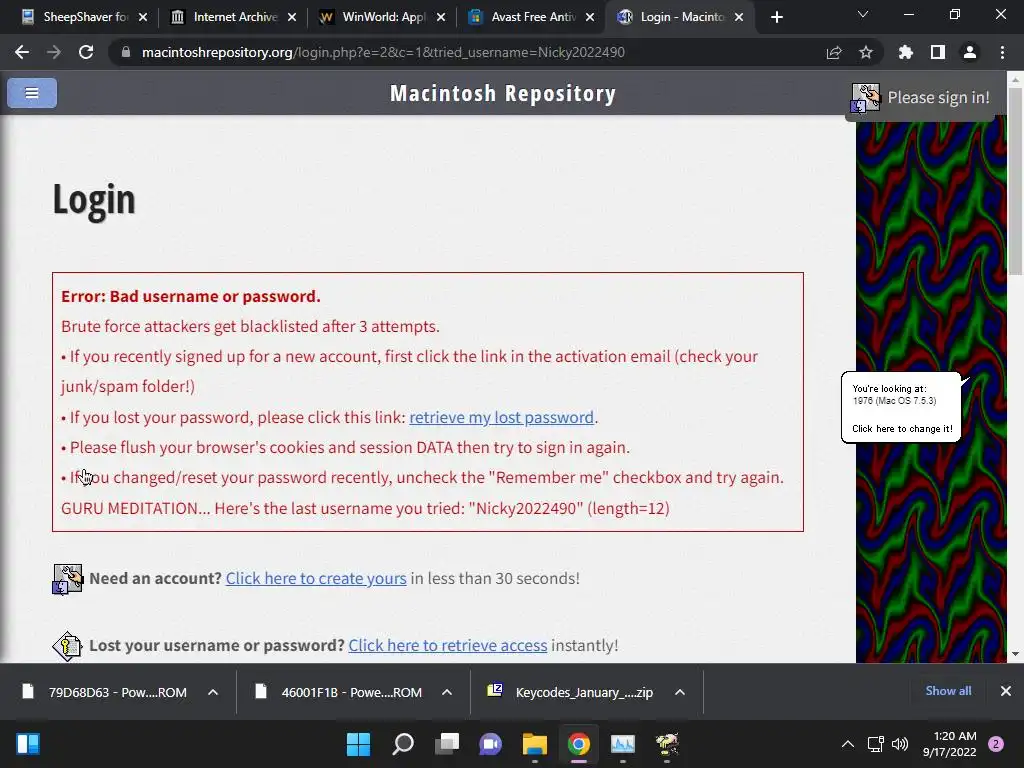Bookmark this page with star icon
The width and height of the screenshot is (1024, 768).
coord(866,52)
